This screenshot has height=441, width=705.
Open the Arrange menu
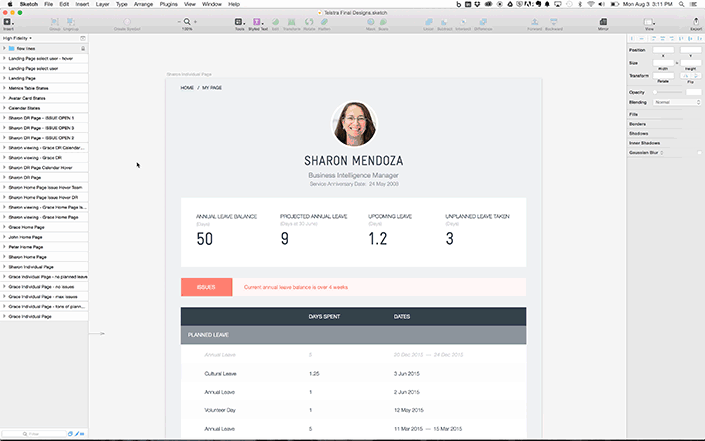click(143, 4)
